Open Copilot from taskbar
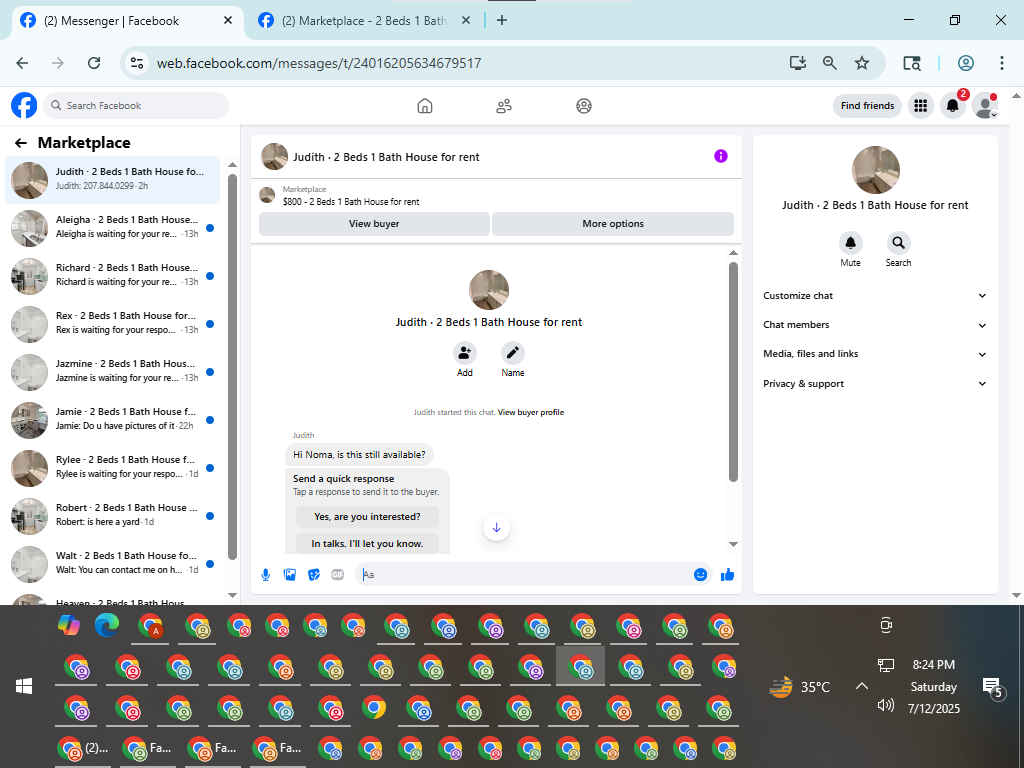The image size is (1024, 768). point(69,625)
